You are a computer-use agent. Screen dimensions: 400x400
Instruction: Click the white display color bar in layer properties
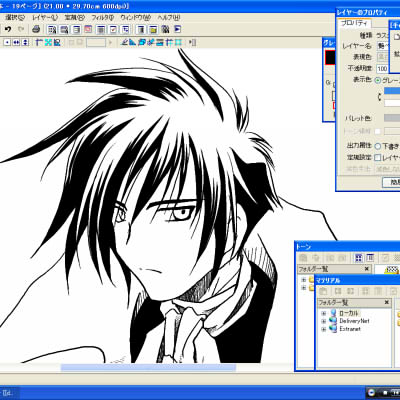[392, 103]
